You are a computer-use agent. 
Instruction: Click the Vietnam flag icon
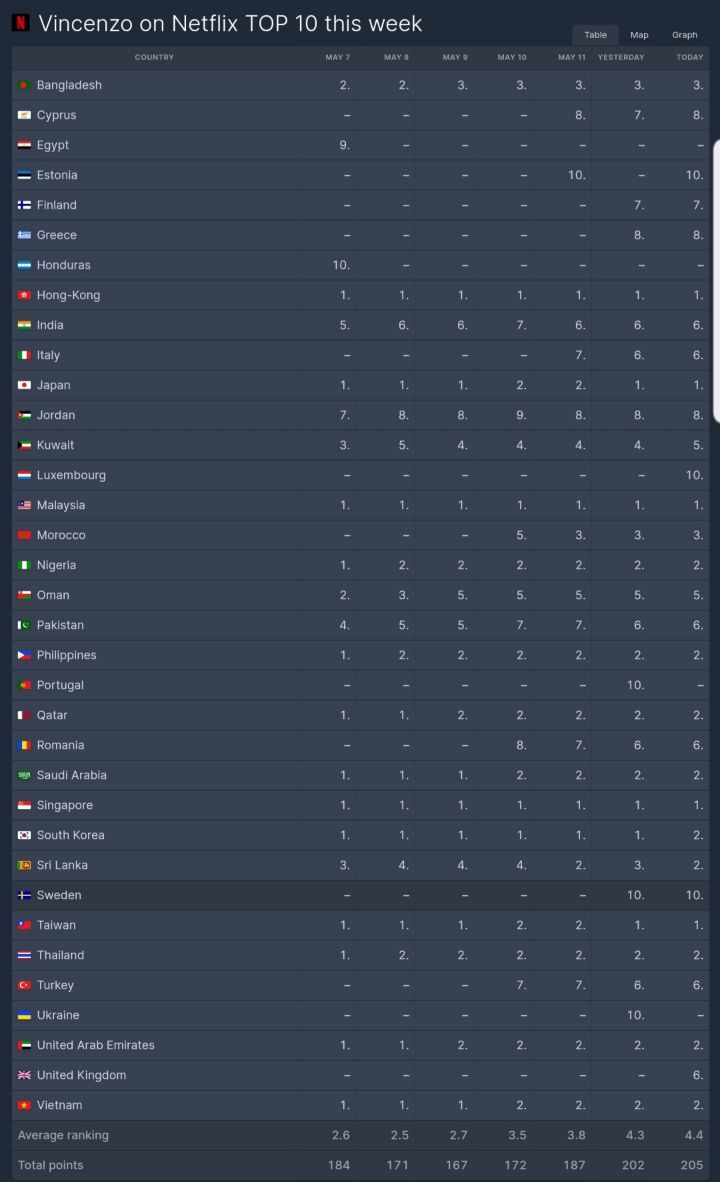click(25, 1105)
